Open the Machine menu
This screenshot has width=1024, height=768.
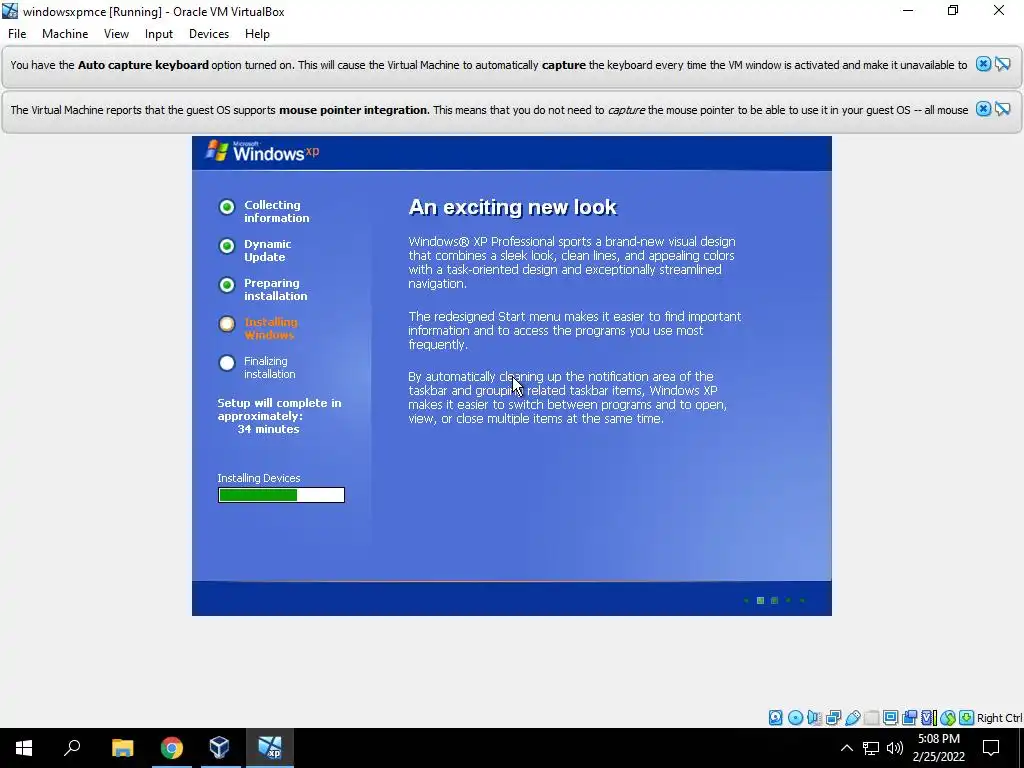[65, 34]
